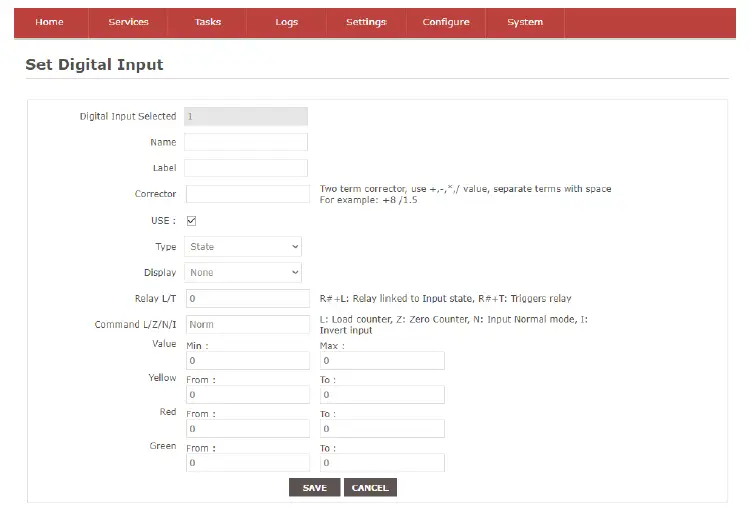
Task: Select the Corrector input field
Action: (247, 194)
